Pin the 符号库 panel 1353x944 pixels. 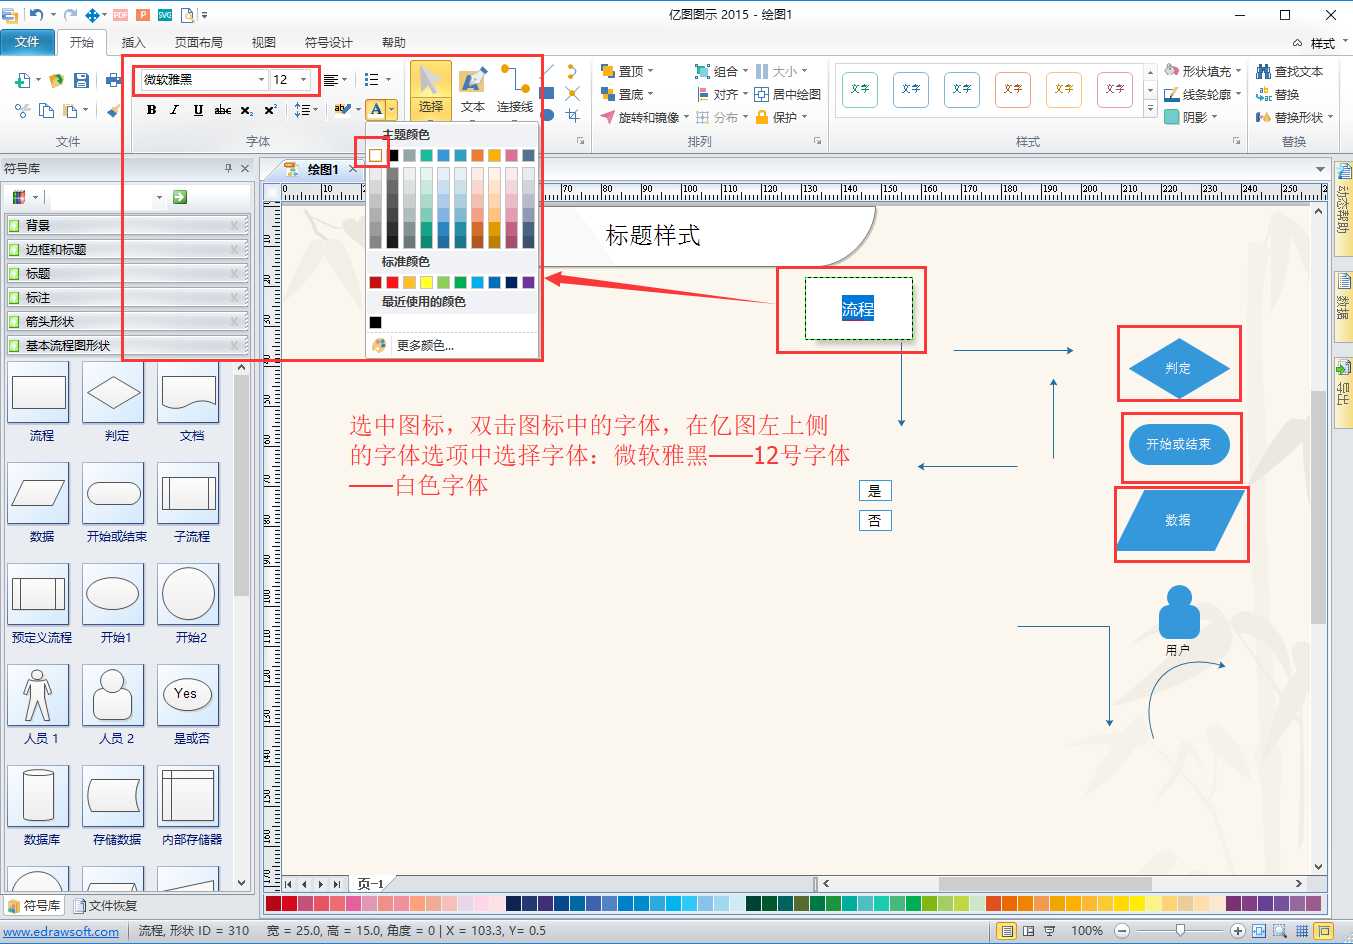pyautogui.click(x=228, y=168)
